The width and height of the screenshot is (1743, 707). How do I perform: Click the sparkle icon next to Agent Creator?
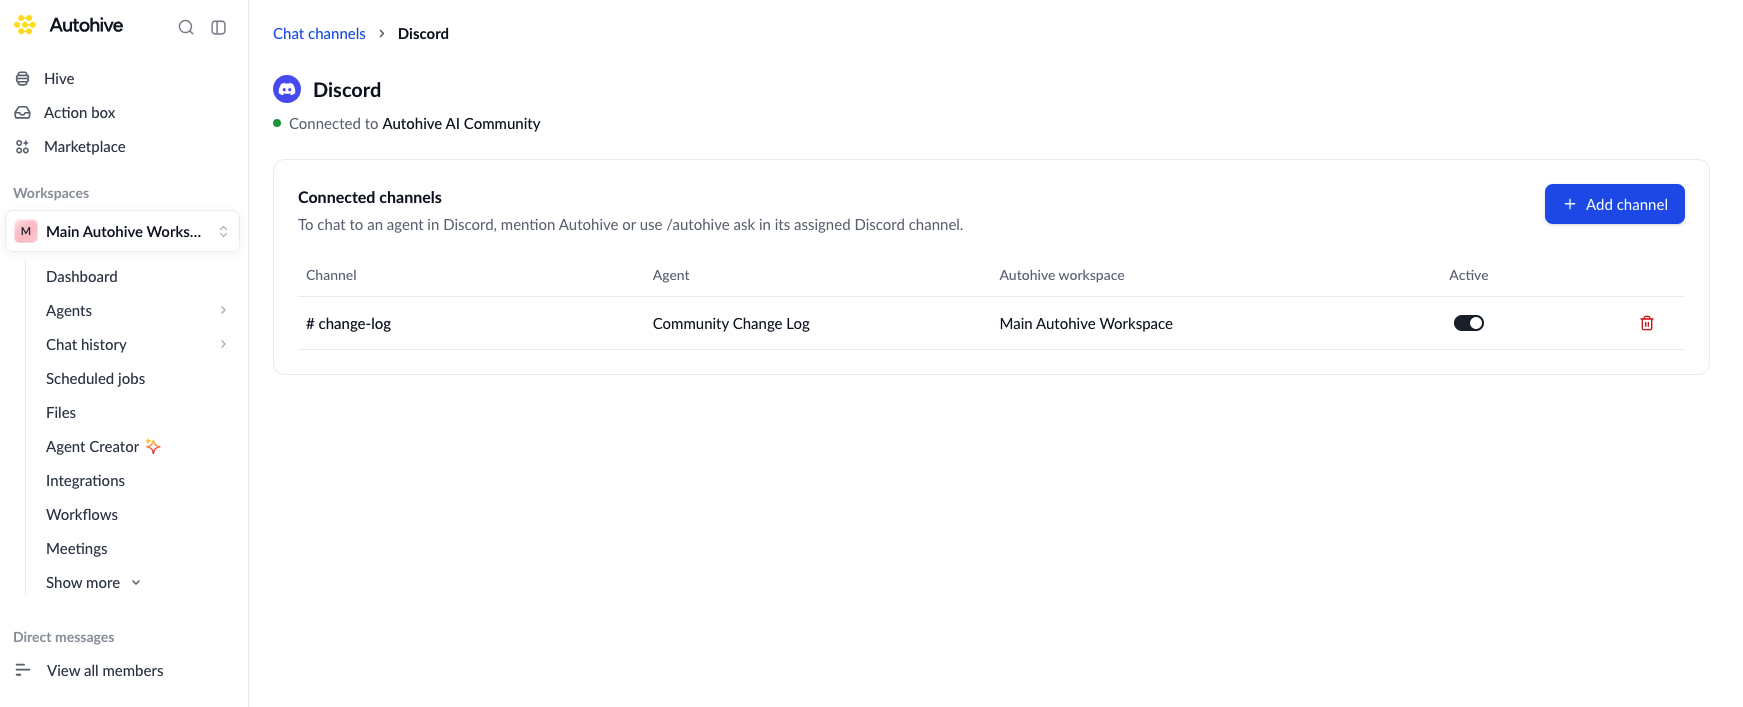click(153, 446)
